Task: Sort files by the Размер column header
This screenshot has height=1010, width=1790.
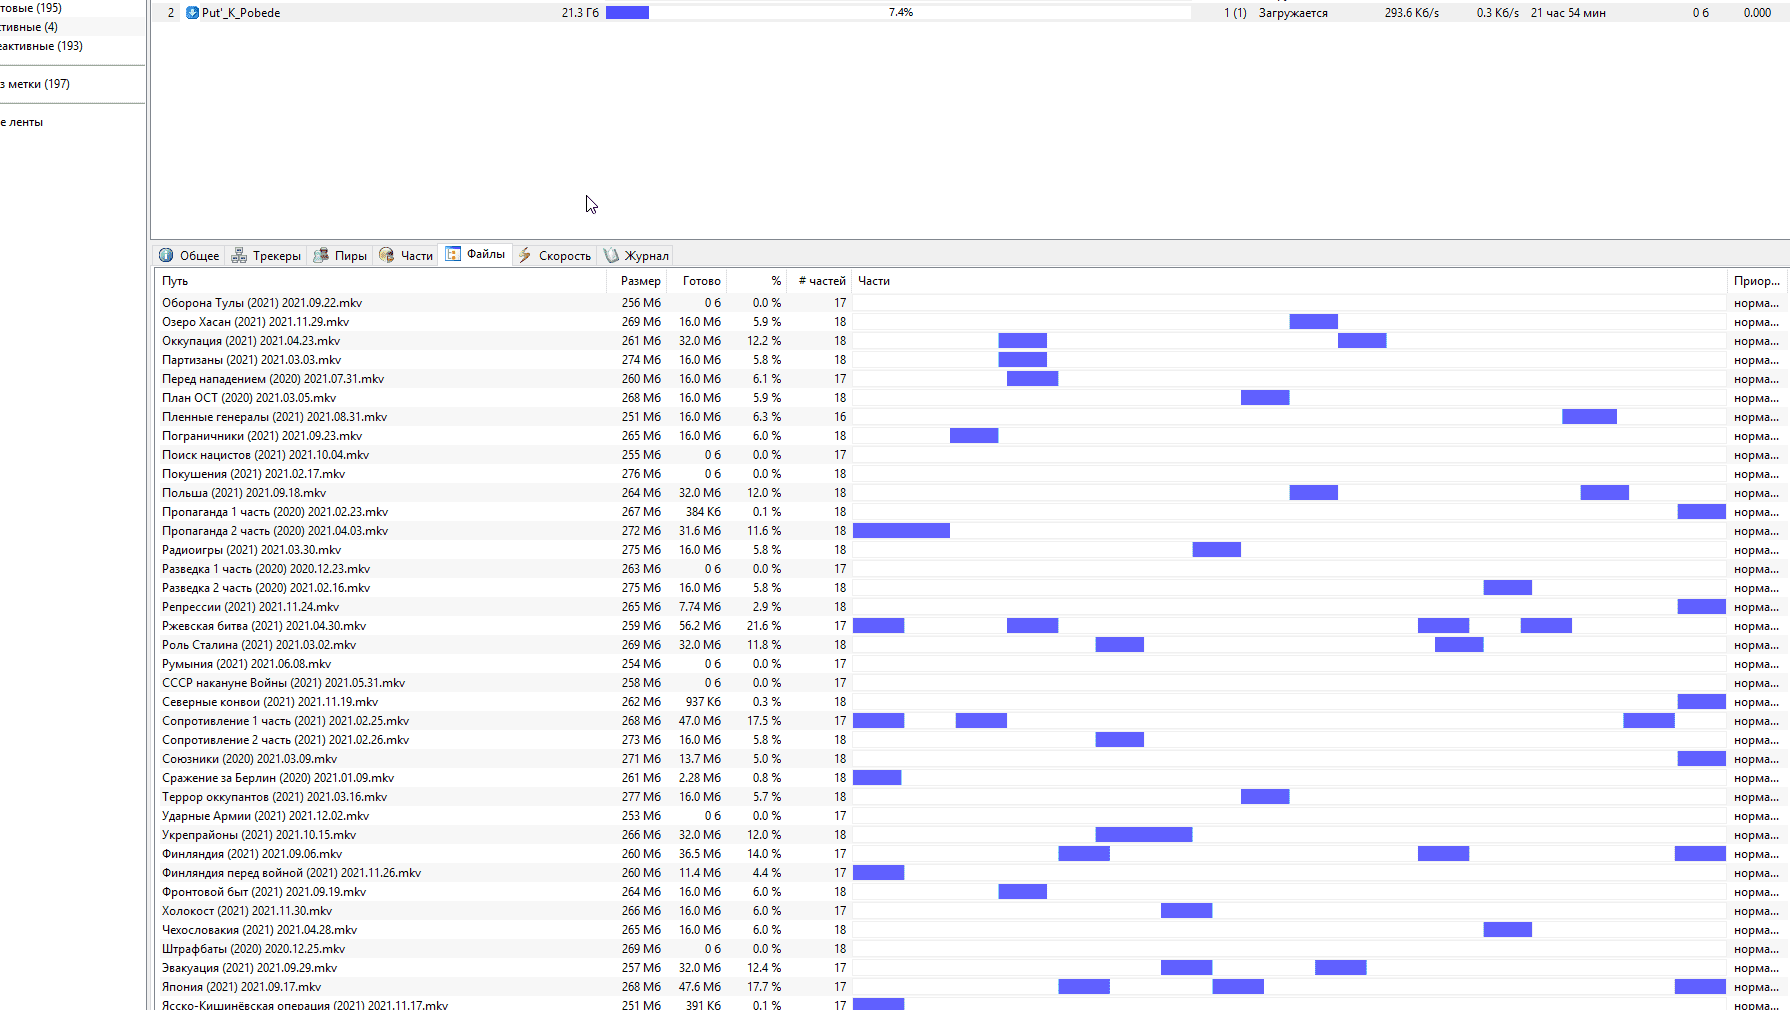Action: coord(640,281)
